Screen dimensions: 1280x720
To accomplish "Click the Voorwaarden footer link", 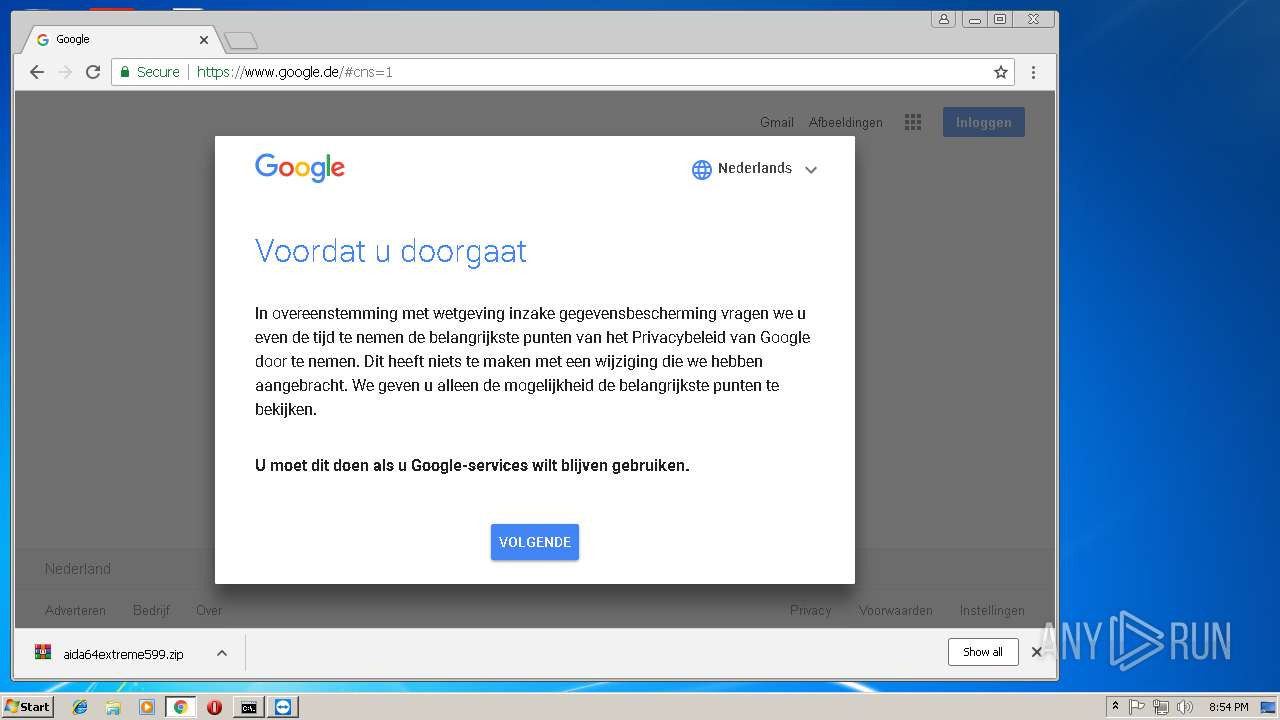I will pyautogui.click(x=895, y=610).
